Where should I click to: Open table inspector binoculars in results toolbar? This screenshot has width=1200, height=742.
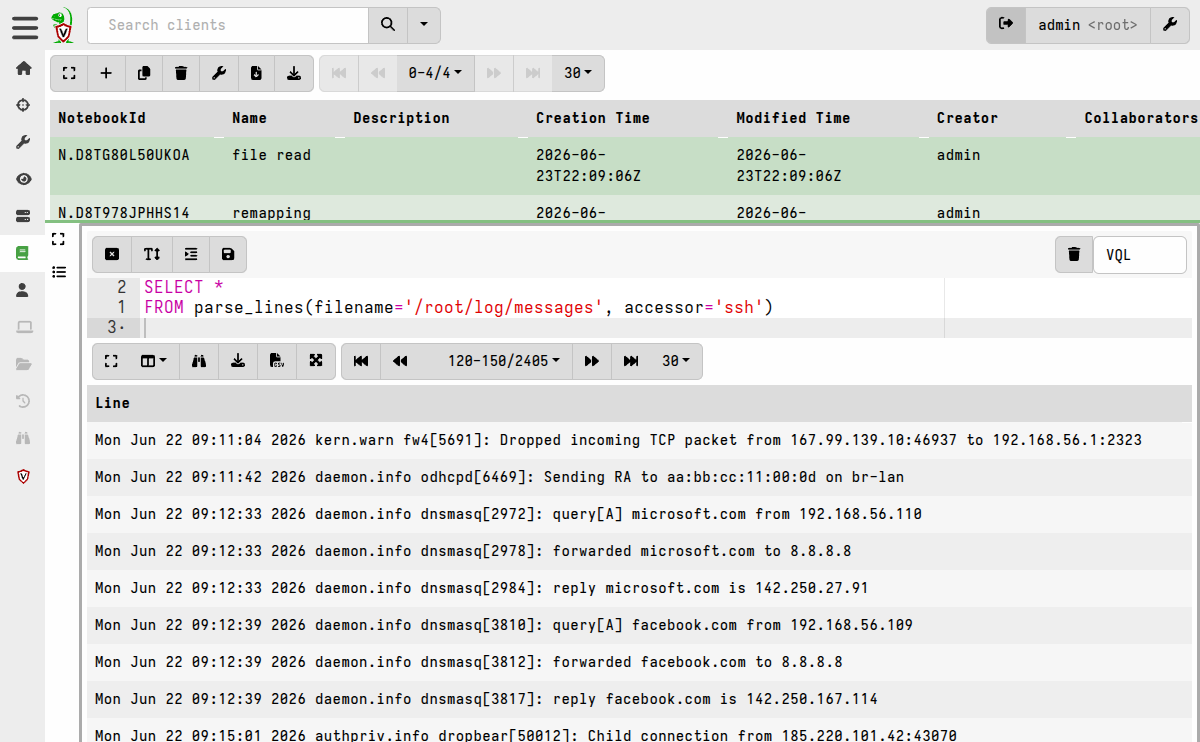[199, 361]
